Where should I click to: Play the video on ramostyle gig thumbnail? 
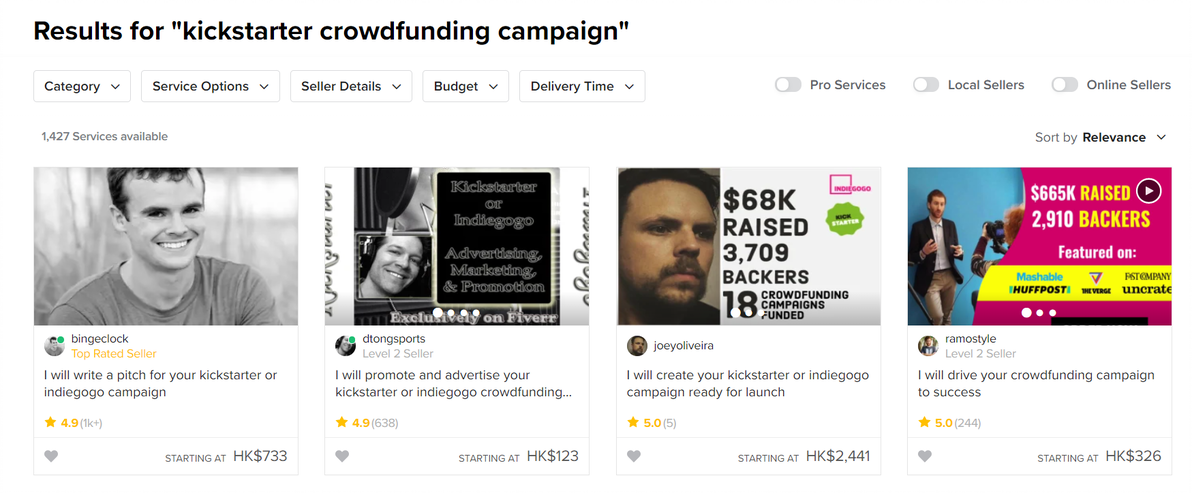(1149, 191)
